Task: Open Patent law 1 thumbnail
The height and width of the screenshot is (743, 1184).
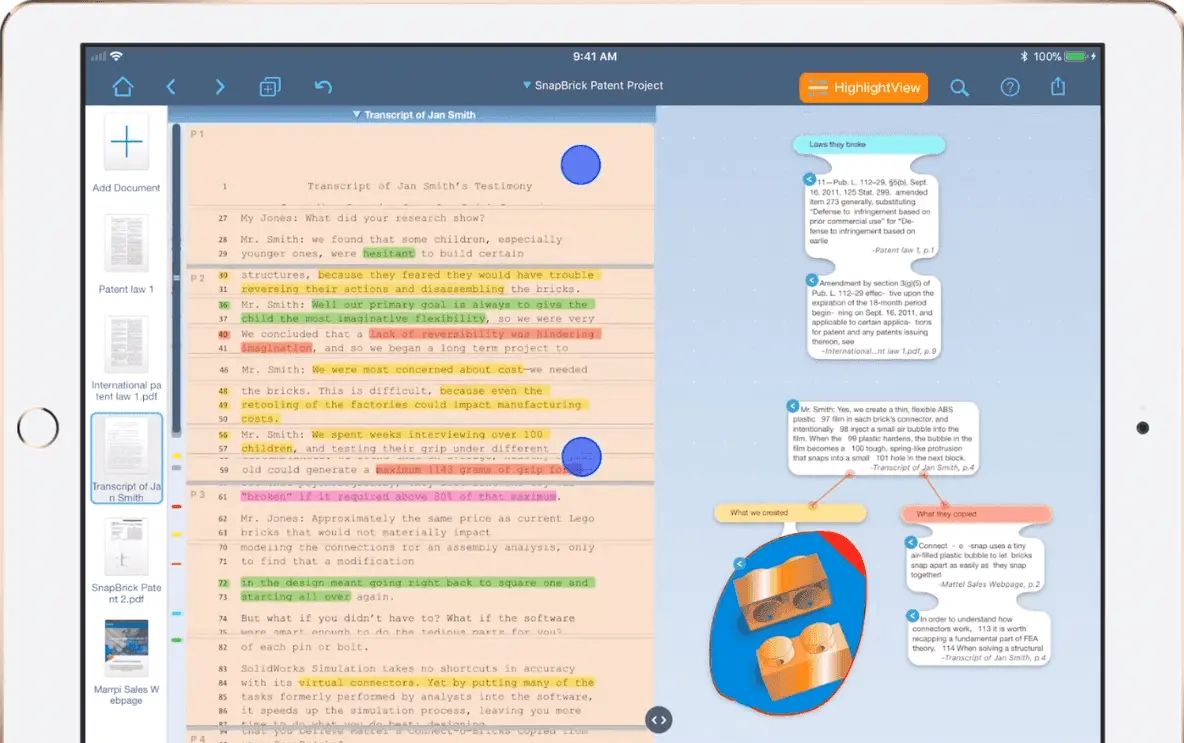Action: (126, 244)
